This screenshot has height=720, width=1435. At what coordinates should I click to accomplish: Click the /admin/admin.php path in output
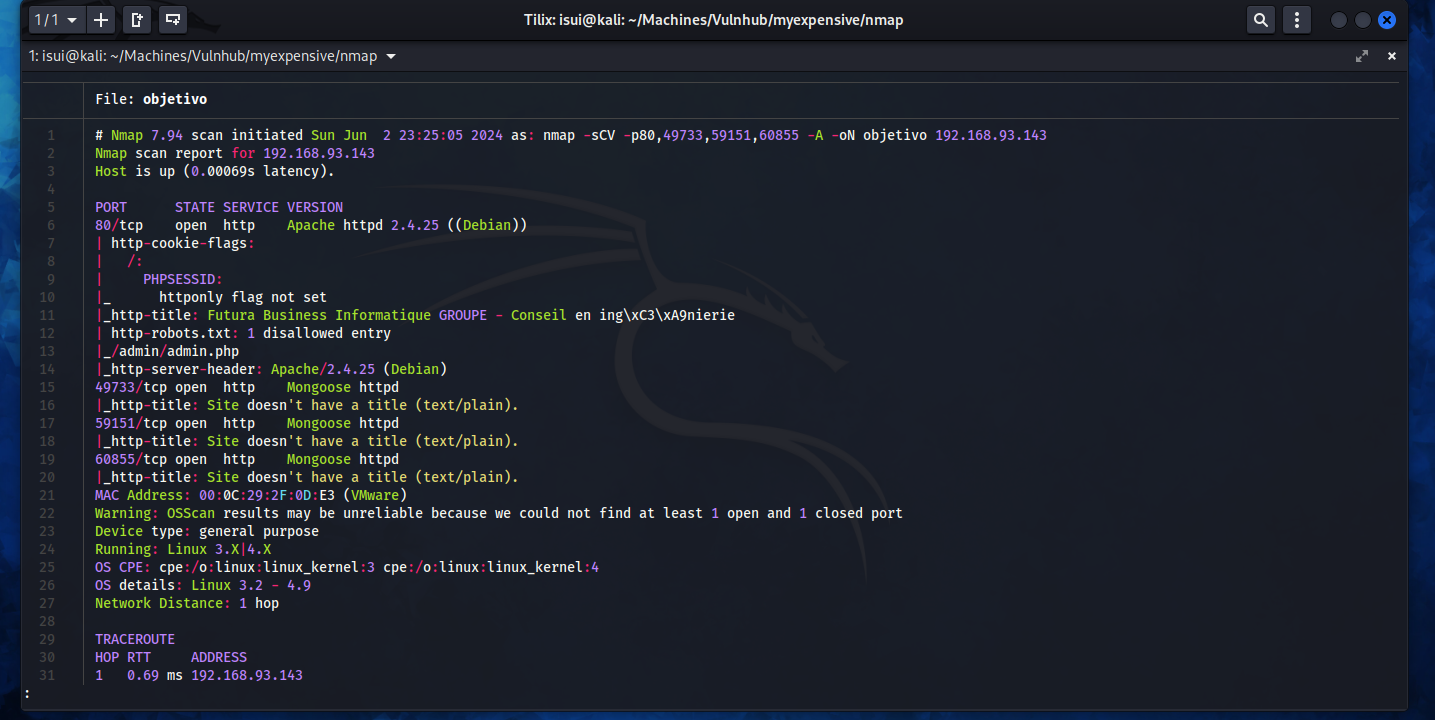point(175,351)
